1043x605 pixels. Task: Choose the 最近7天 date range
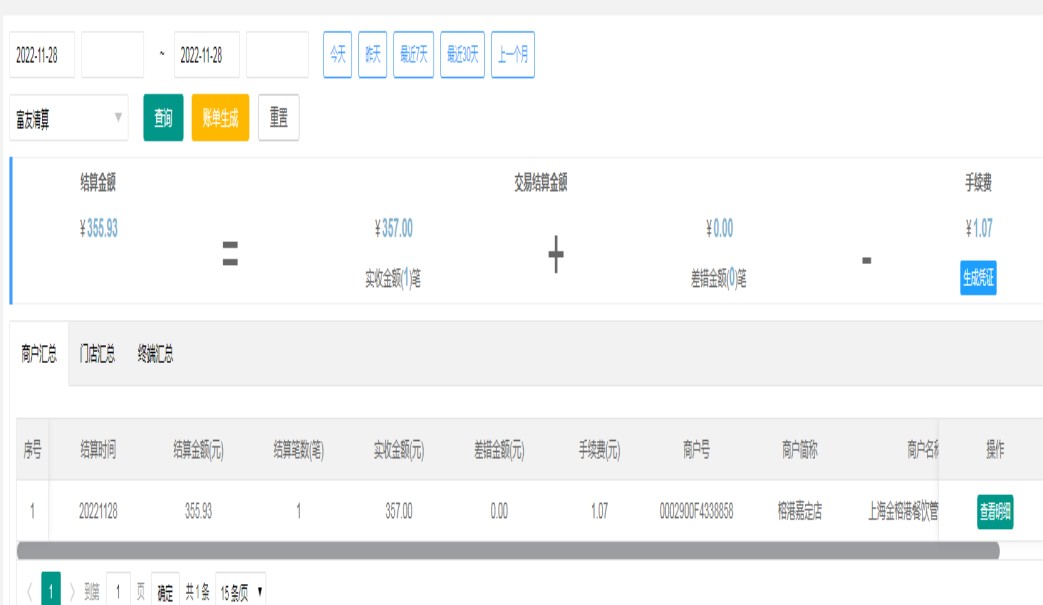point(413,55)
